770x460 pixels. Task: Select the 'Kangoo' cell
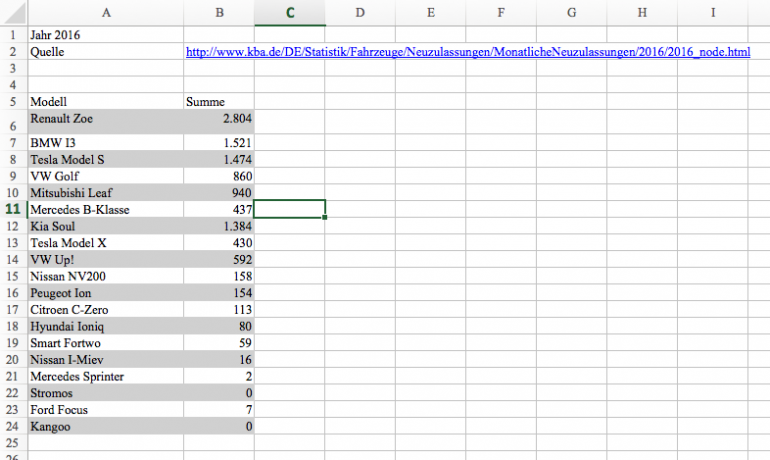click(x=106, y=427)
